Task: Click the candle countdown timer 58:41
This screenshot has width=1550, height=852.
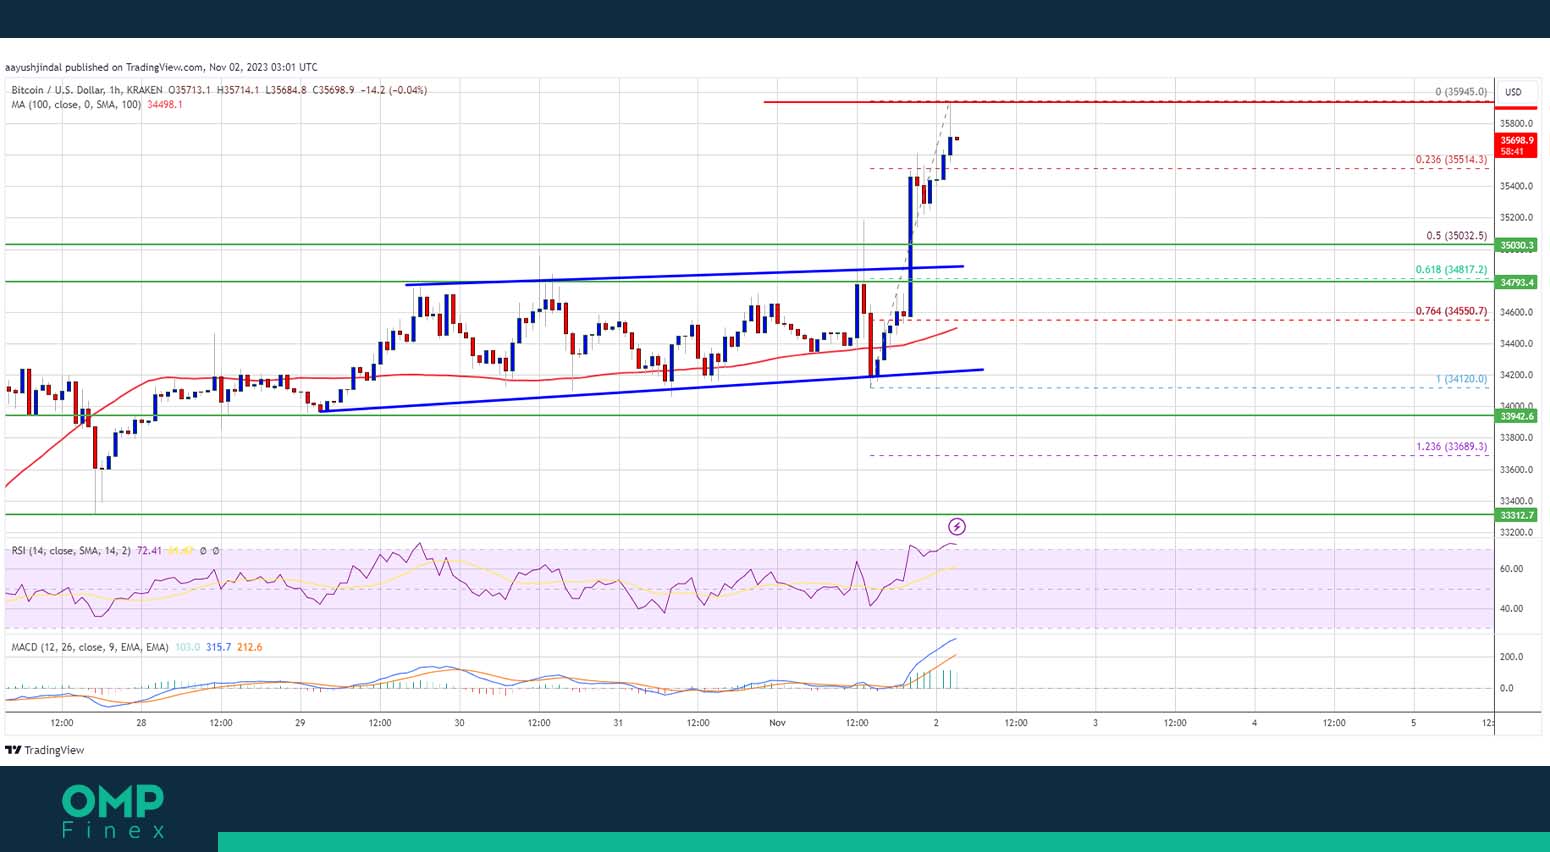Action: (1512, 152)
